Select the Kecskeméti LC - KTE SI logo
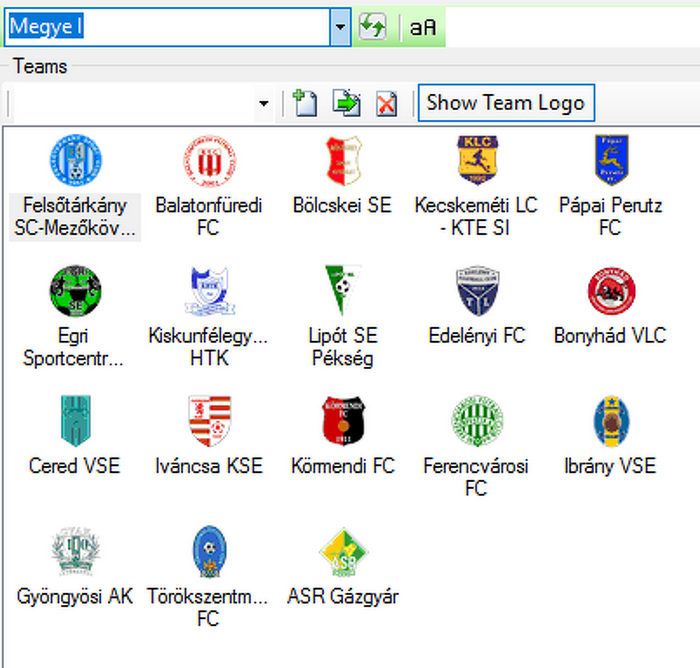Screen dimensions: 700x668 tap(477, 160)
